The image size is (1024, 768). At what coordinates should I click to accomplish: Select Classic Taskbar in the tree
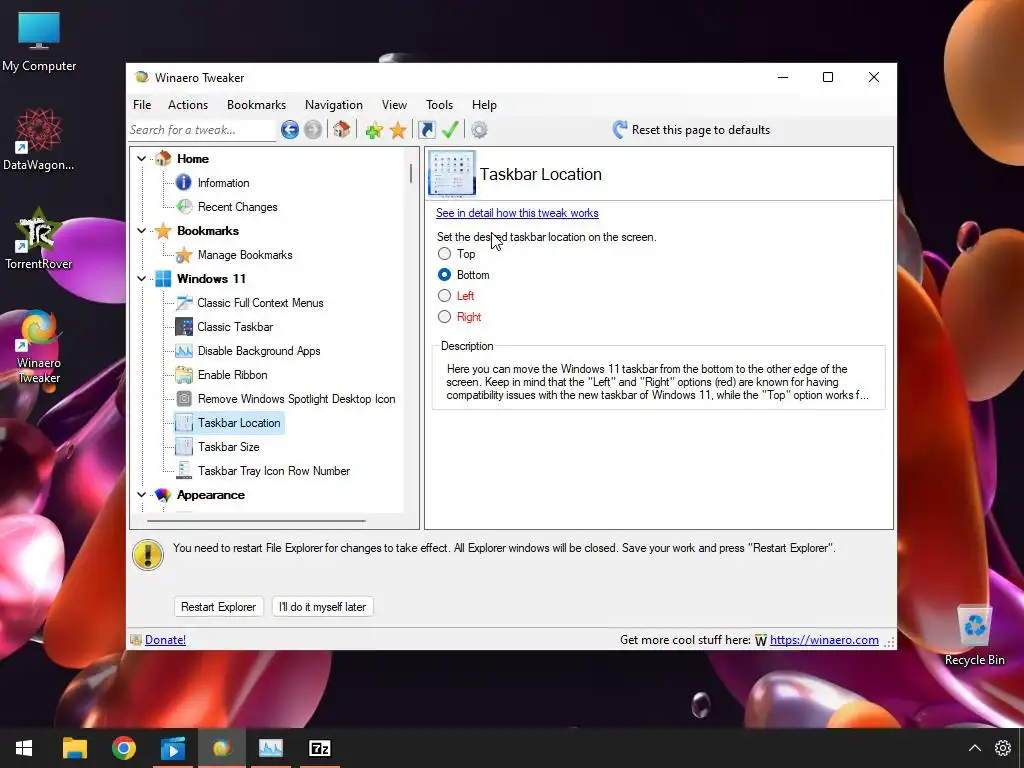coord(235,327)
